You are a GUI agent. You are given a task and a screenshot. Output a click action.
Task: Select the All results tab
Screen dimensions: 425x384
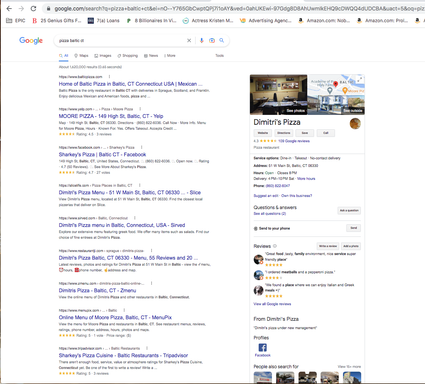(x=64, y=56)
